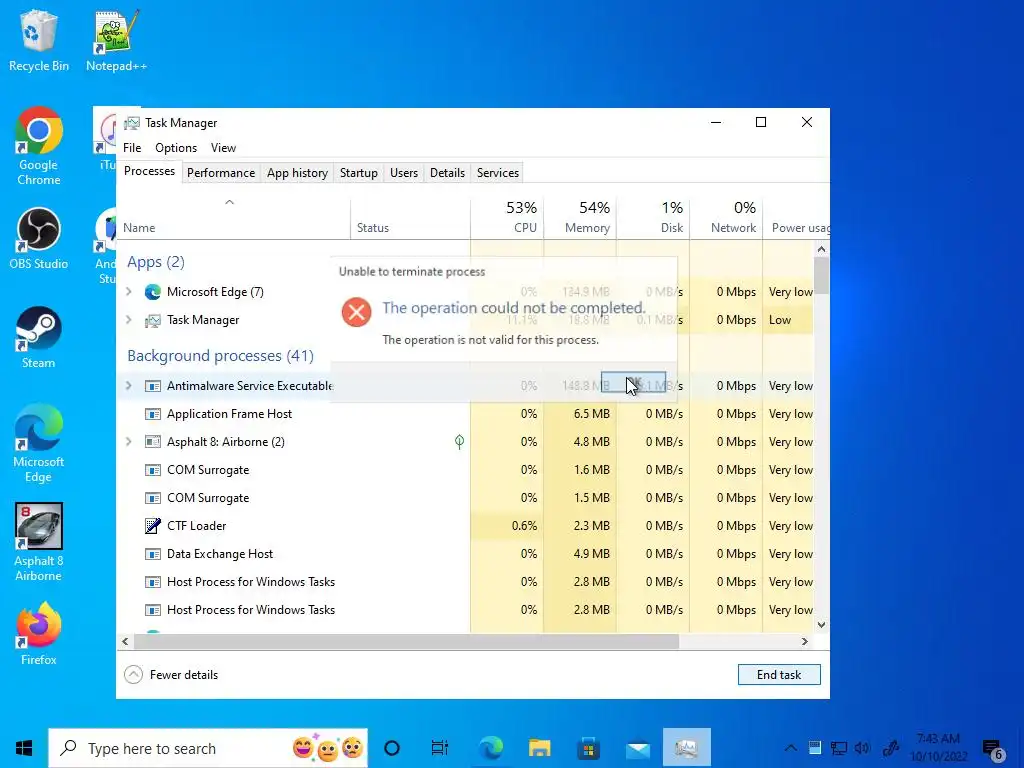Open the notification center icon
The image size is (1024, 768).
pyautogui.click(x=993, y=749)
